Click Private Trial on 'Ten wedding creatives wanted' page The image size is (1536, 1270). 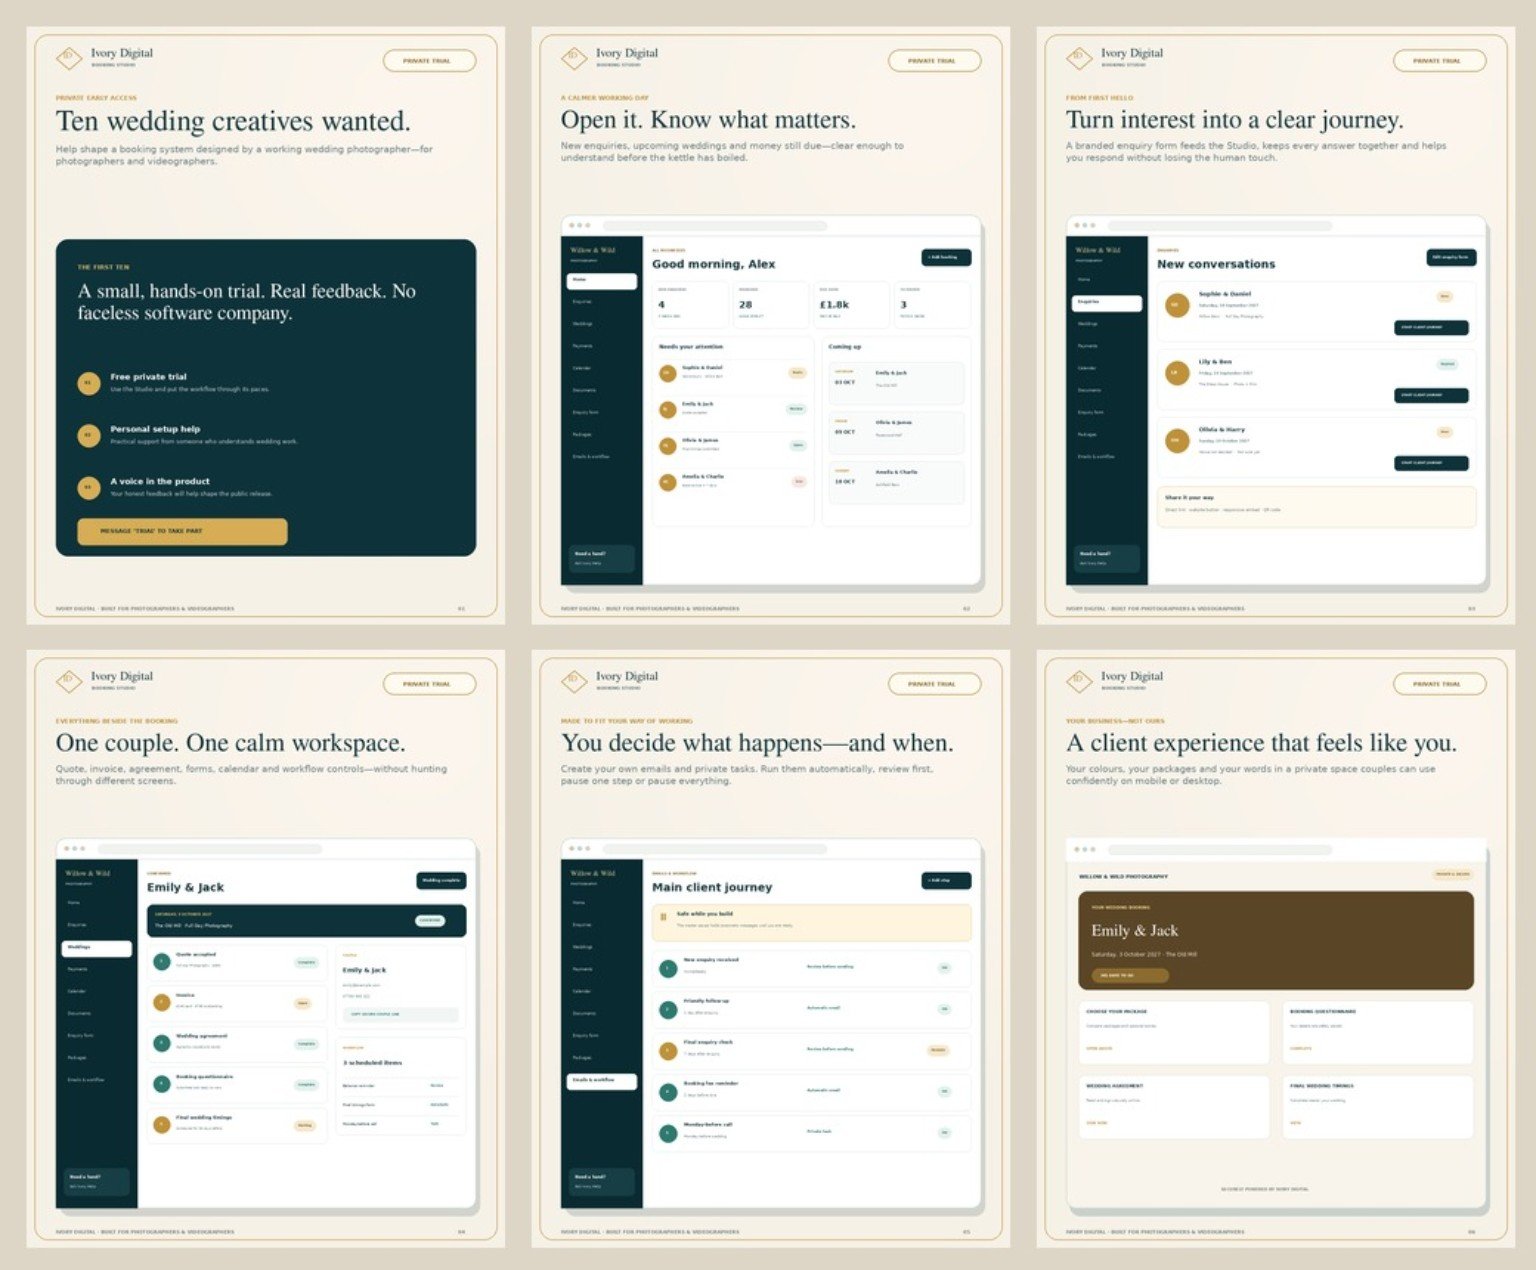pos(429,61)
